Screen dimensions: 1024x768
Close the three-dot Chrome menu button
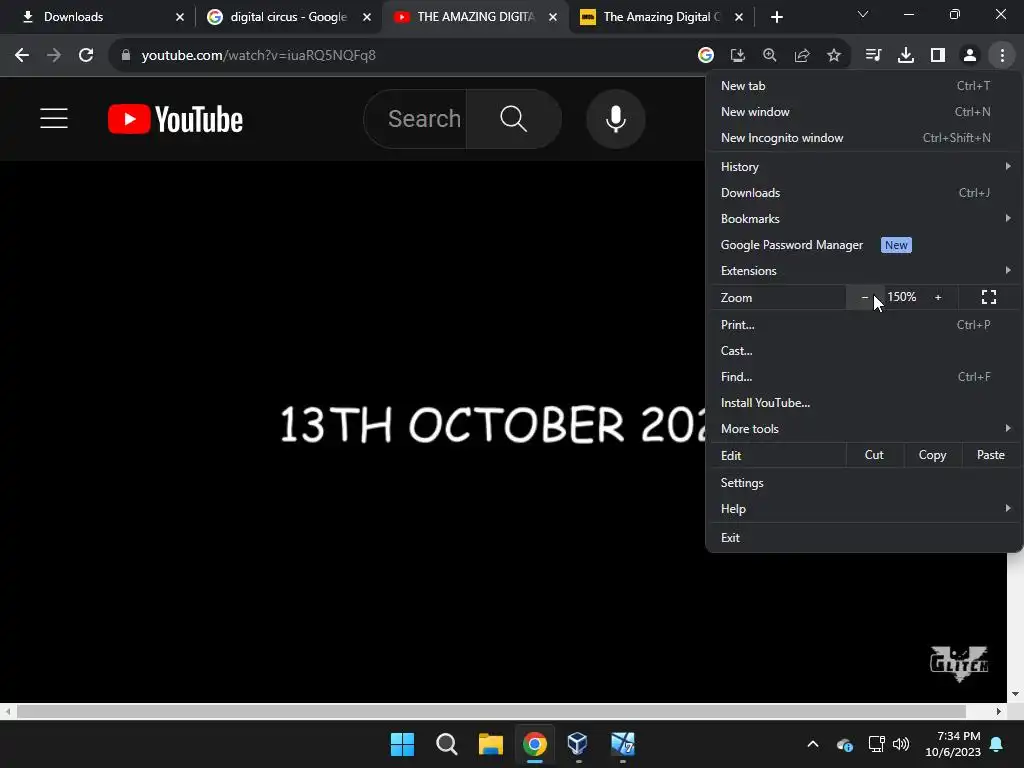[1002, 56]
